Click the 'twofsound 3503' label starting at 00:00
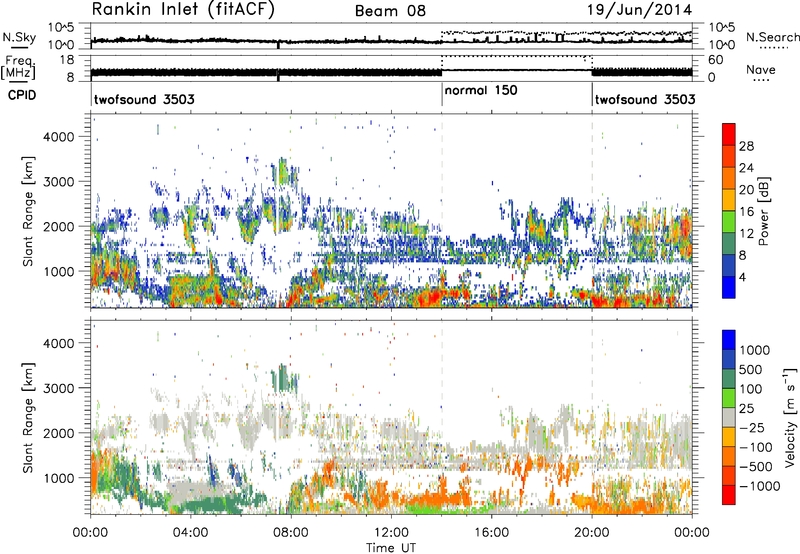 tap(144, 99)
